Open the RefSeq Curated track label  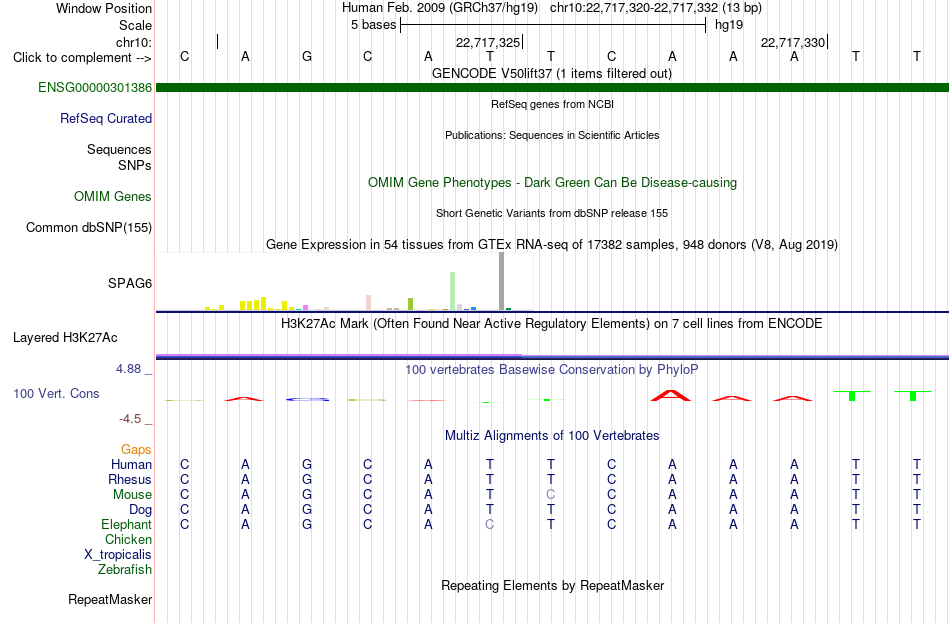point(105,118)
